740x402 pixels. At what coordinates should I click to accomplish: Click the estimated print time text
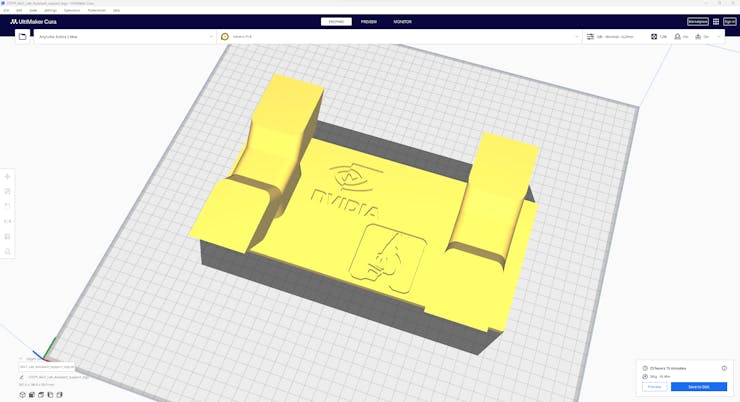[x=668, y=368]
